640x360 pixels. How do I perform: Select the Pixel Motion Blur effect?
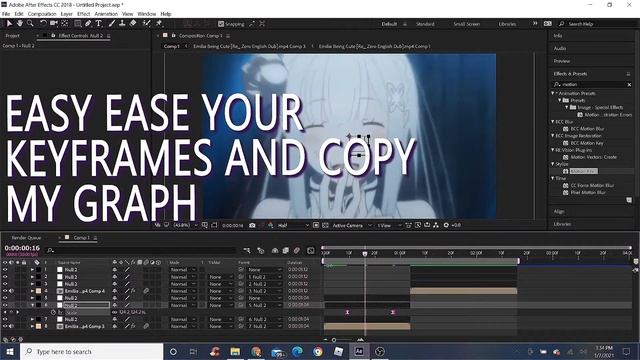pyautogui.click(x=588, y=192)
